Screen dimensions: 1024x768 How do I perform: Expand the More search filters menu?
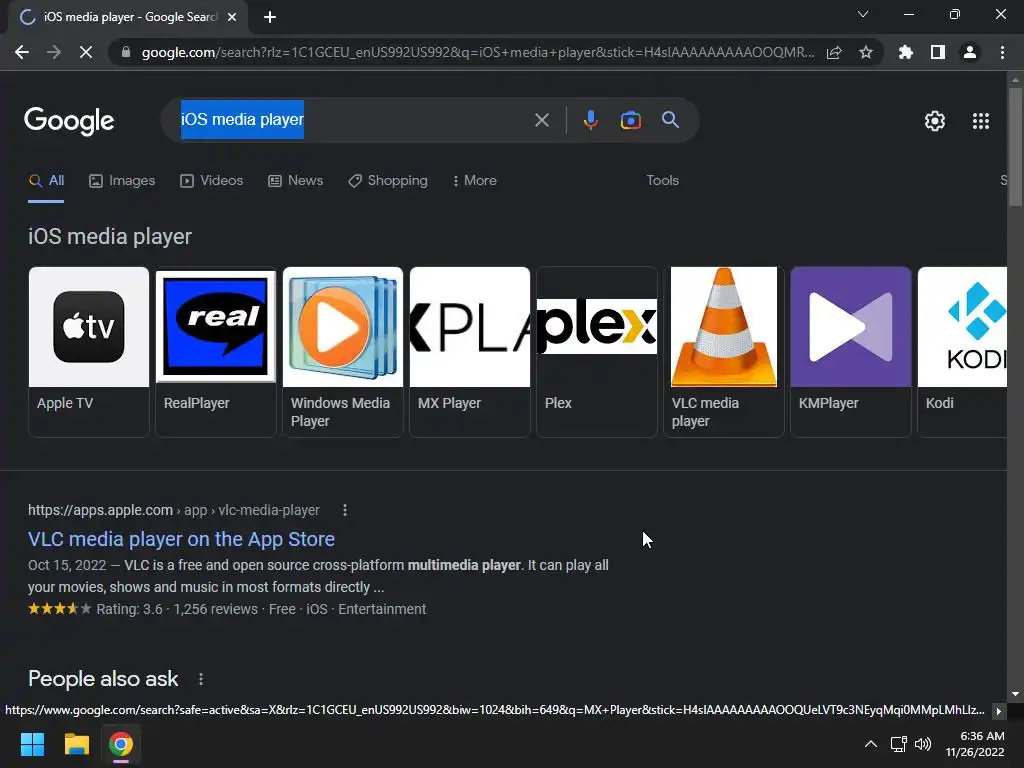click(x=475, y=181)
